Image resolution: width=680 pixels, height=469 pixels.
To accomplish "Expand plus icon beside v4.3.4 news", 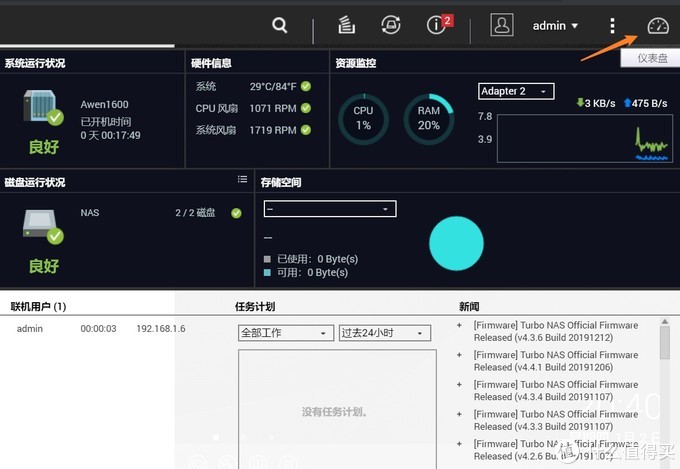I will point(459,384).
